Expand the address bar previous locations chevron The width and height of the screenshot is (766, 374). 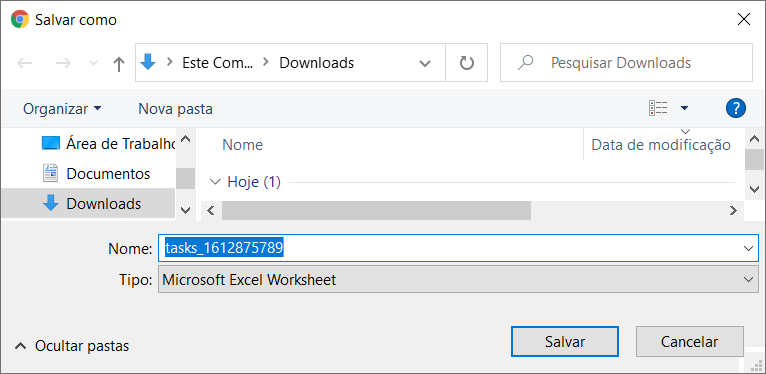click(425, 63)
